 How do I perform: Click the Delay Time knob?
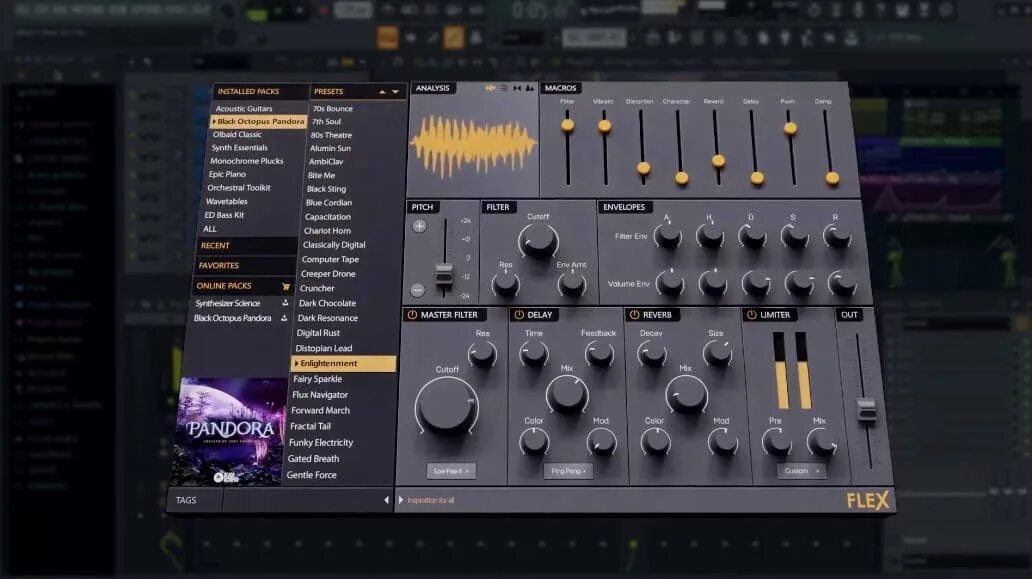coord(534,354)
